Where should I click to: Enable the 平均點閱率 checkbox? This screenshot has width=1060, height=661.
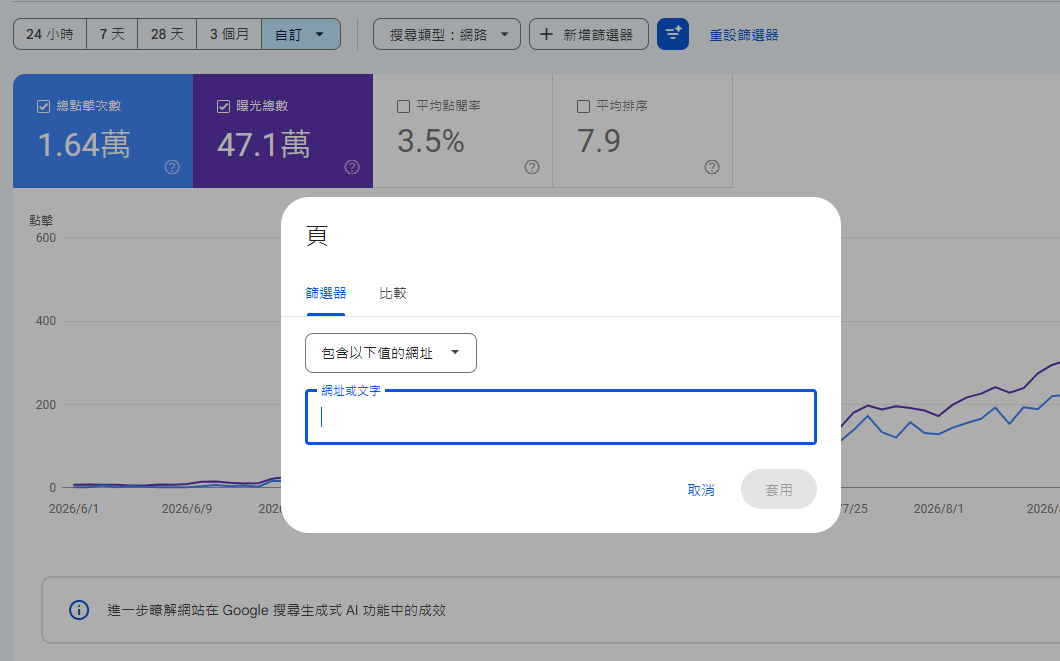click(x=404, y=107)
